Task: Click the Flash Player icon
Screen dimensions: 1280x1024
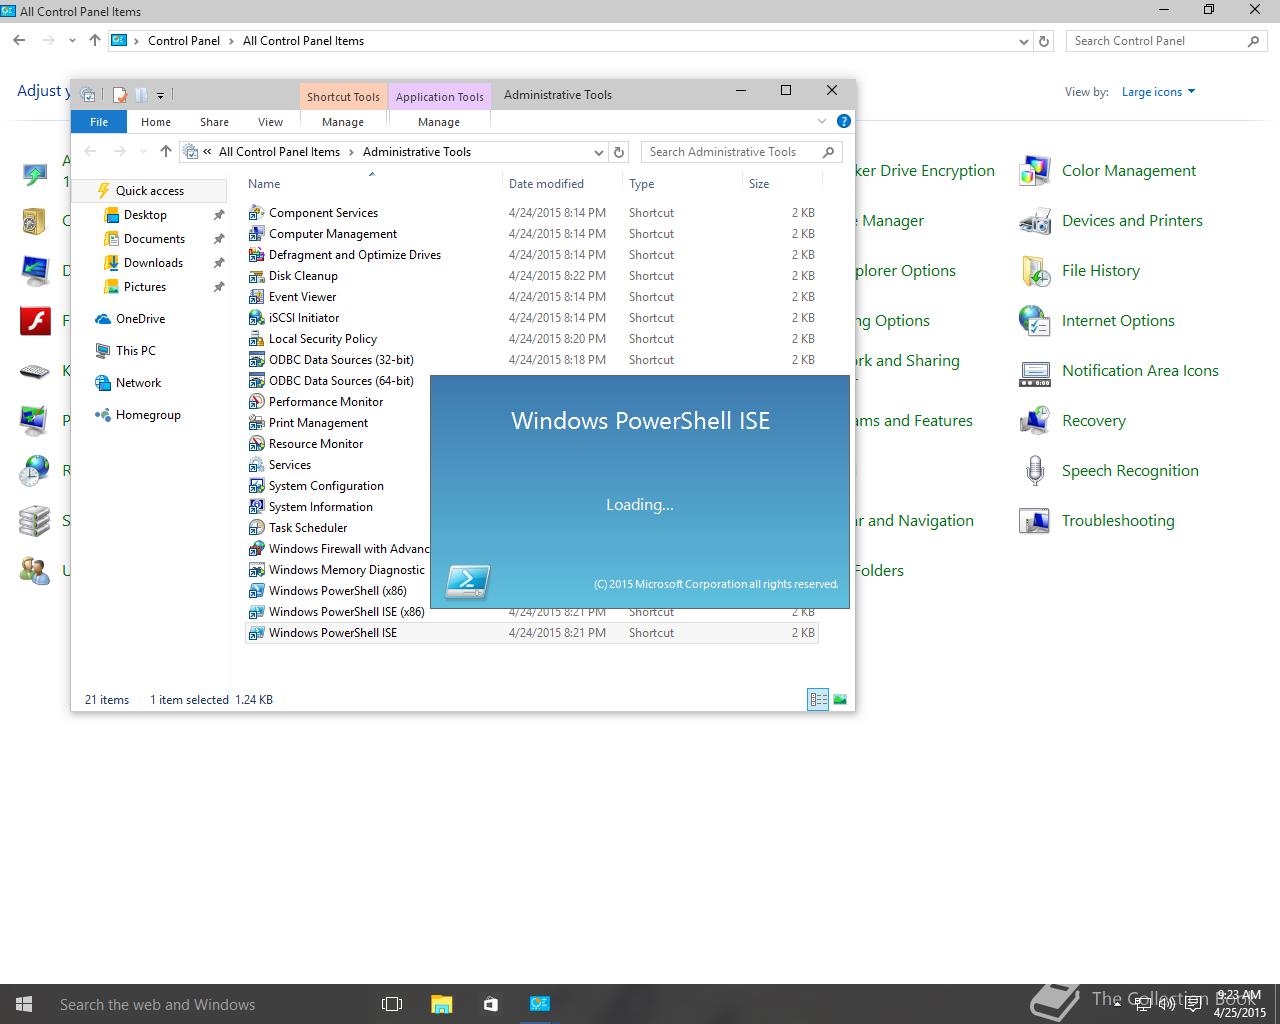Action: (x=35, y=321)
